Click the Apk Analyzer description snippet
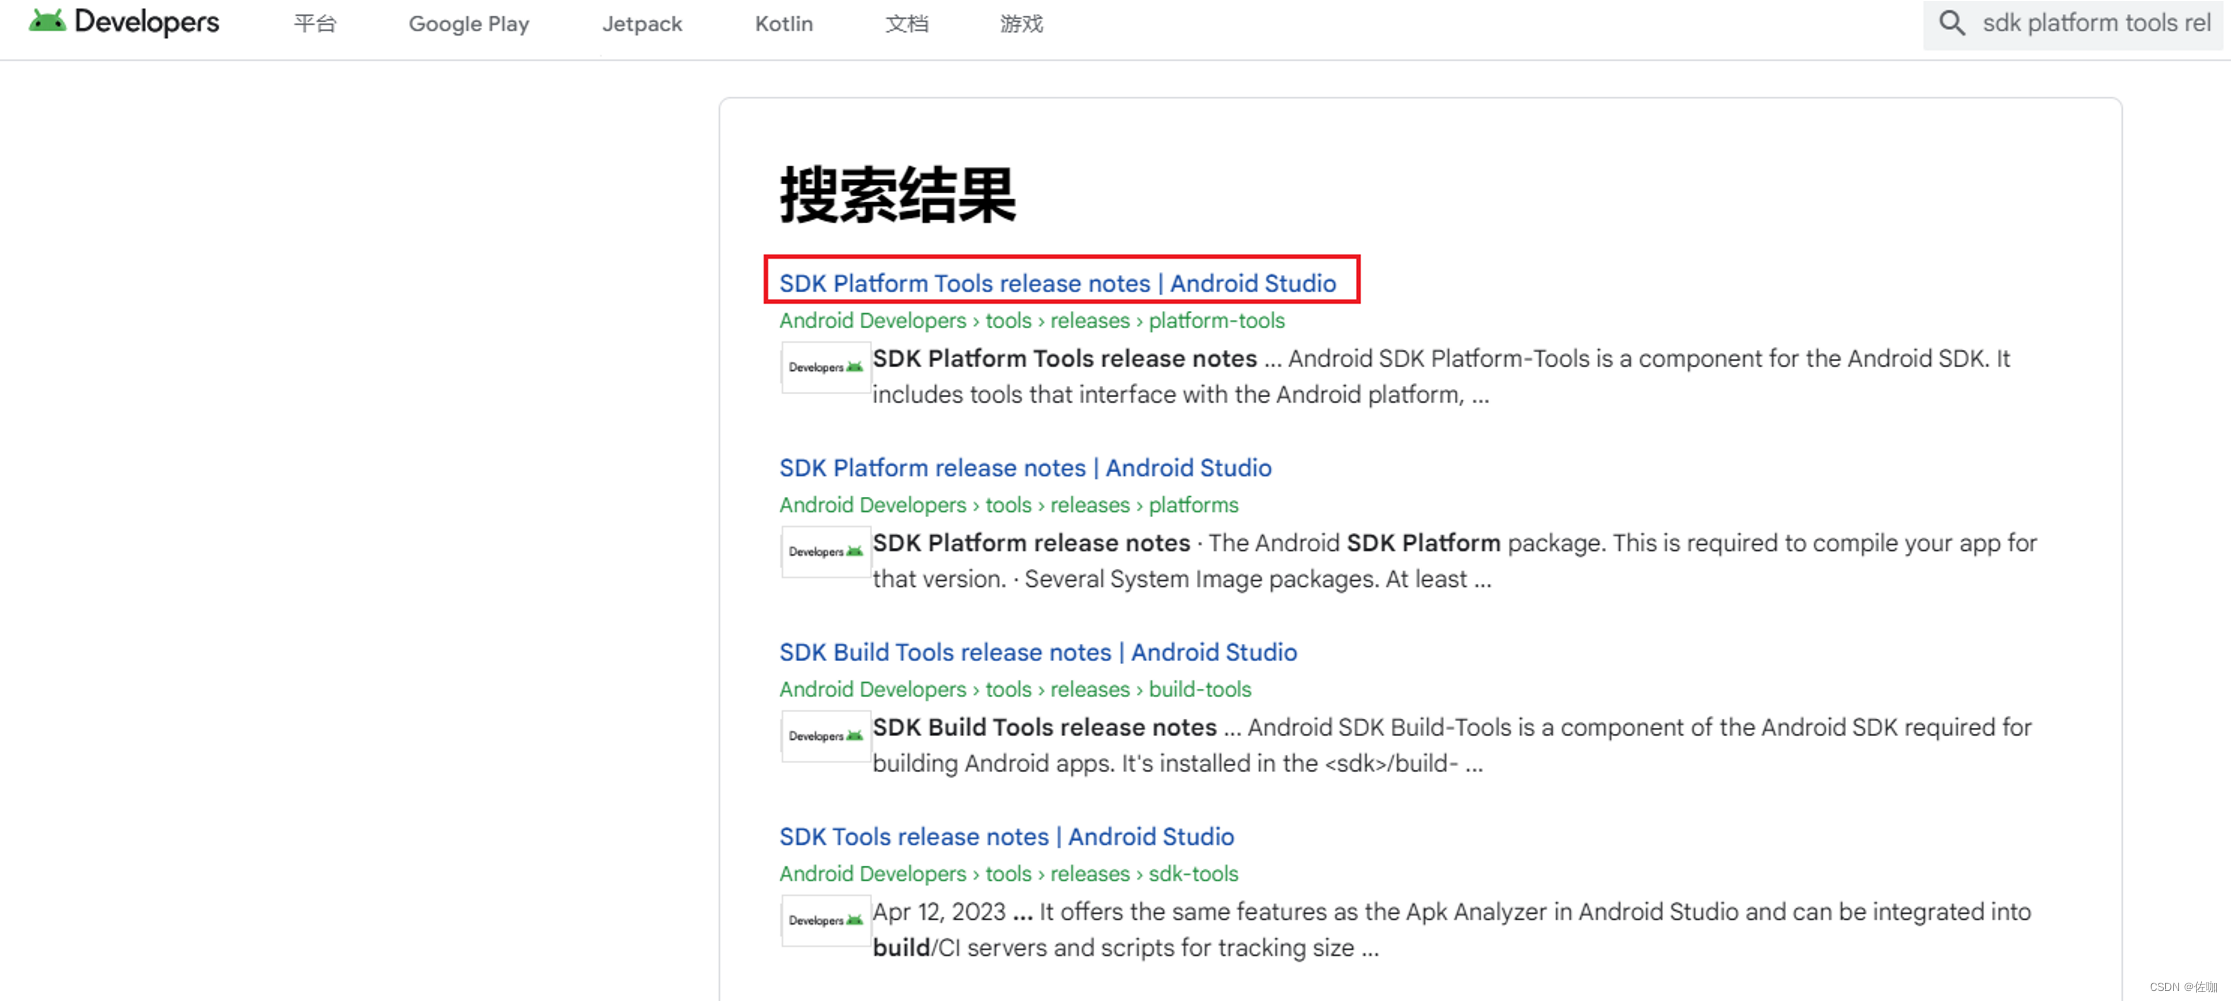Screen dimensions: 2232x1002 [1452, 929]
